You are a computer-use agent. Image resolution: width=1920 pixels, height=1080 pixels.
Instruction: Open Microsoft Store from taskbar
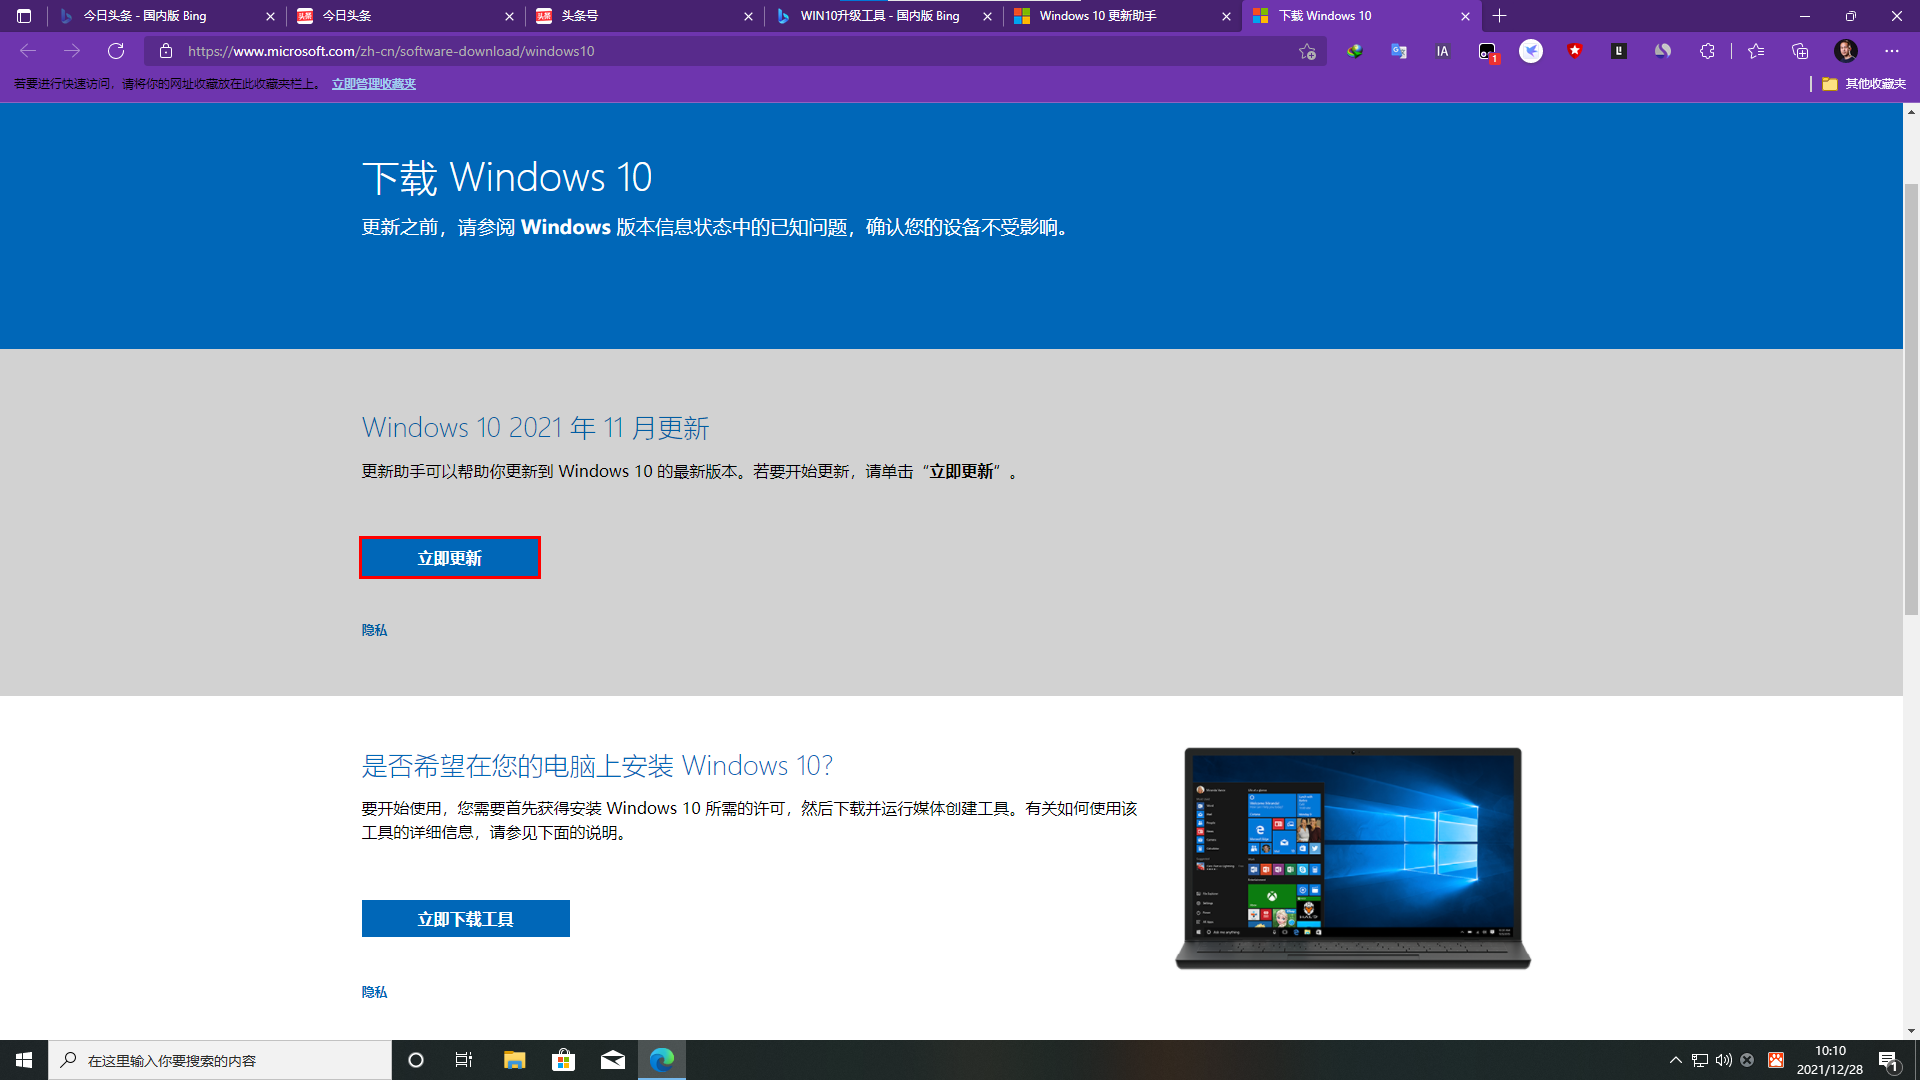564,1060
